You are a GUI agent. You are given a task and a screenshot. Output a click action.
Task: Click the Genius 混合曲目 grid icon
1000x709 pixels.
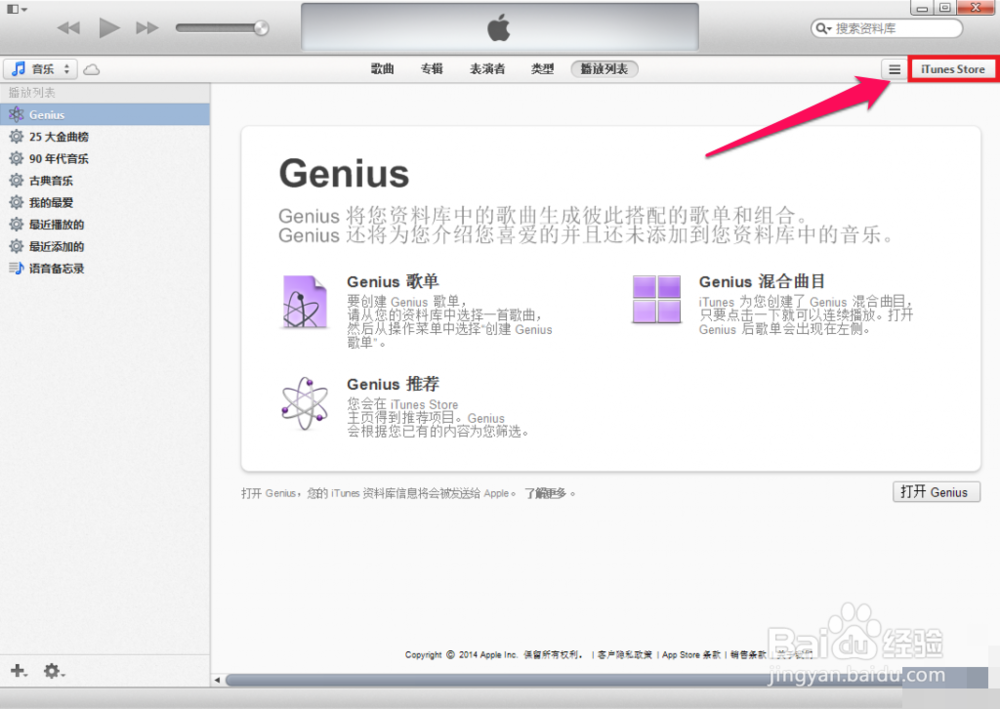[656, 299]
